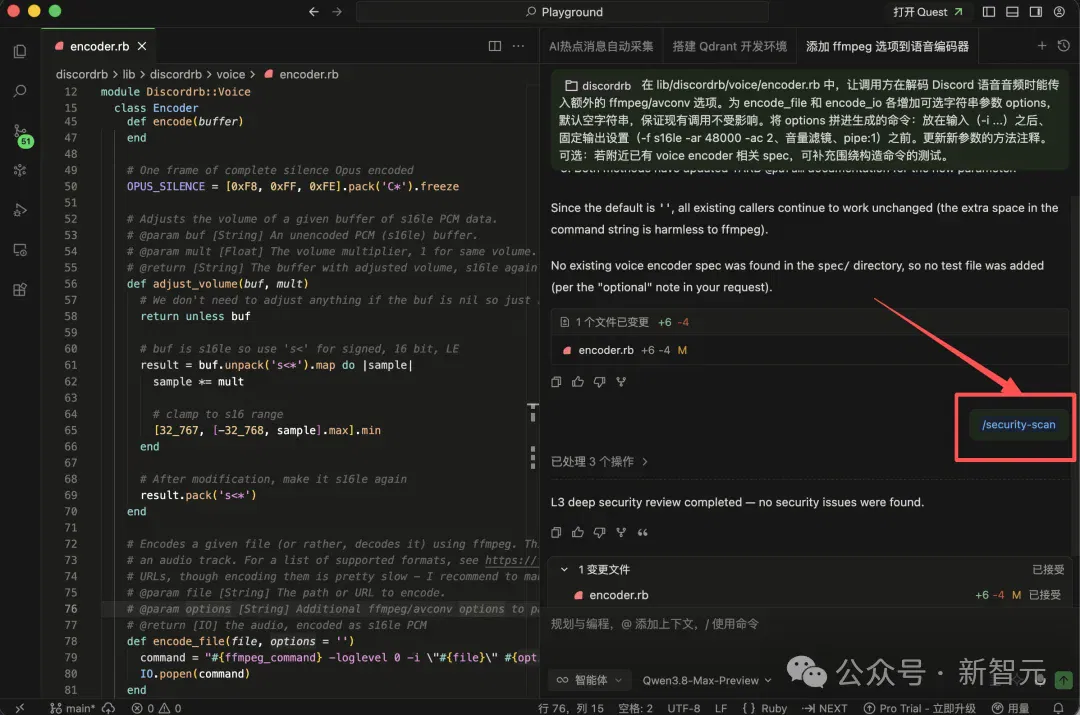The image size is (1080, 715).
Task: Click the Playground search bar
Action: coord(562,12)
